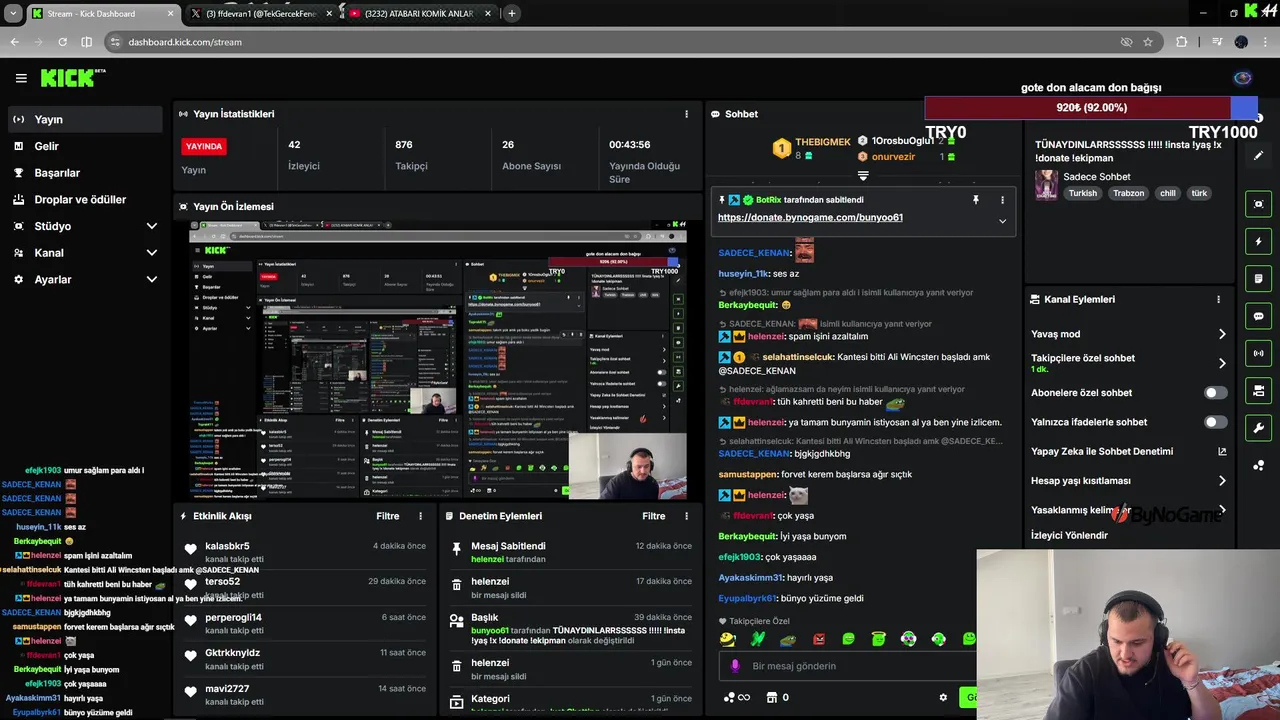Click the Trabzon tag chip
Screen dimensions: 1280x720
coord(1129,194)
